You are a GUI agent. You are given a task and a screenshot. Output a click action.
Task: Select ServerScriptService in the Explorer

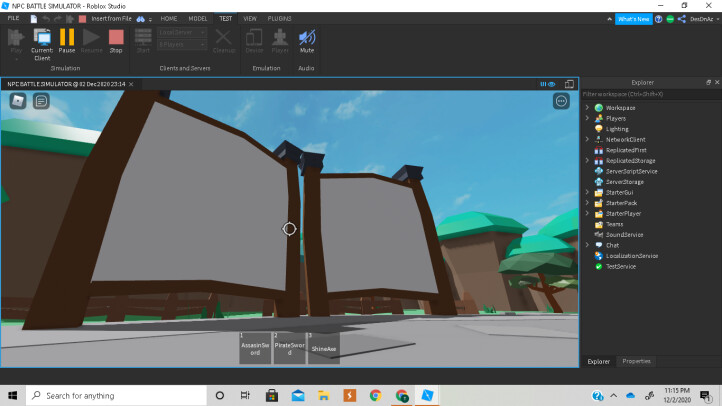tap(631, 171)
